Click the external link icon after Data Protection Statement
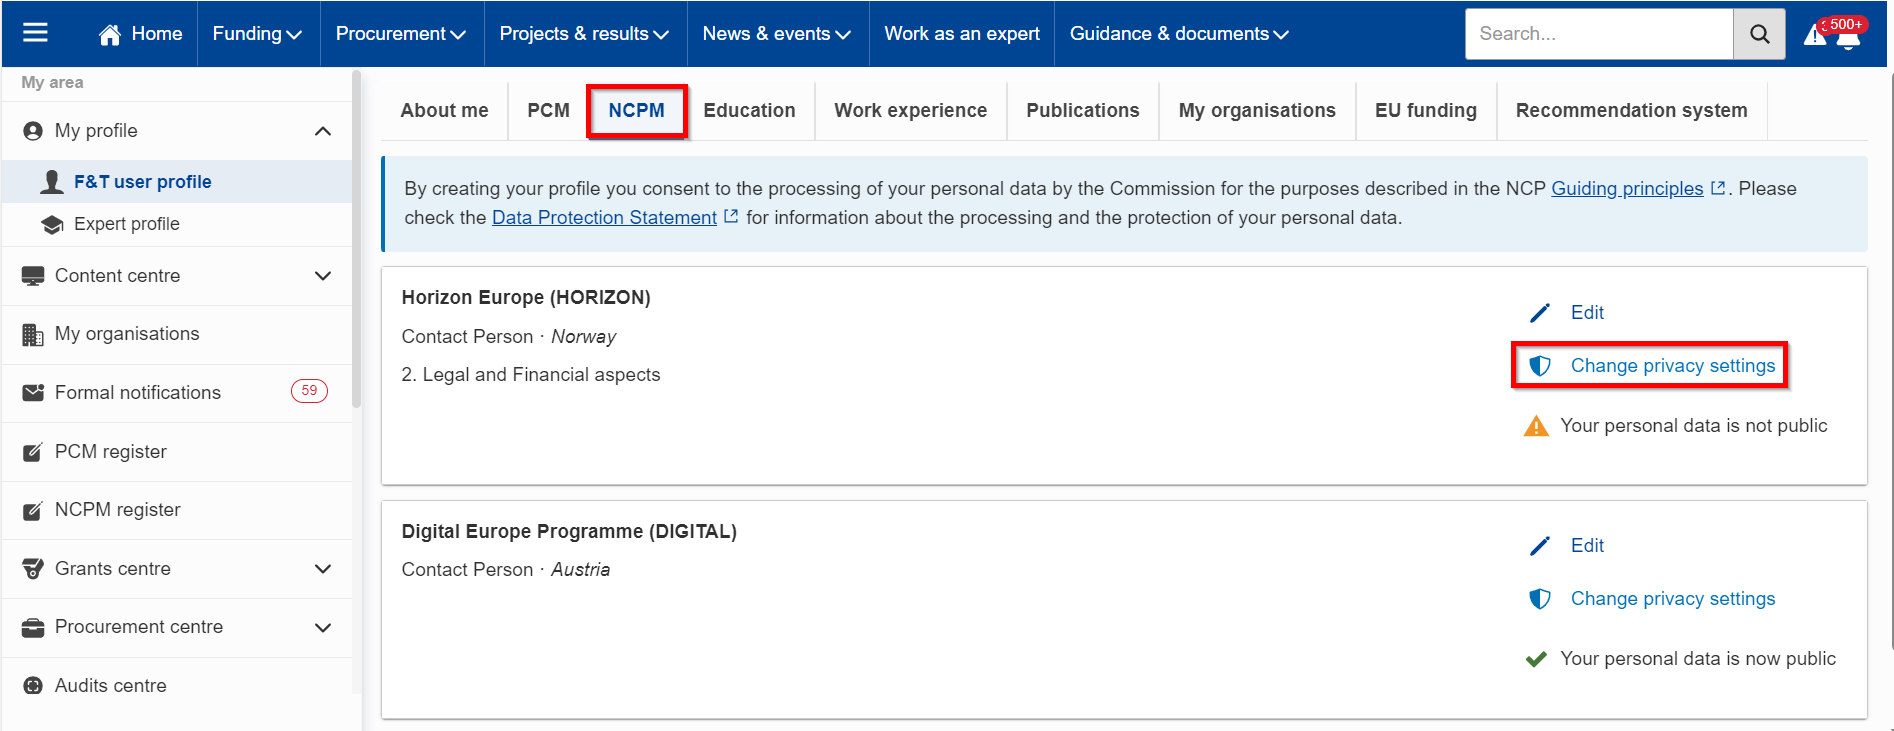 (731, 216)
